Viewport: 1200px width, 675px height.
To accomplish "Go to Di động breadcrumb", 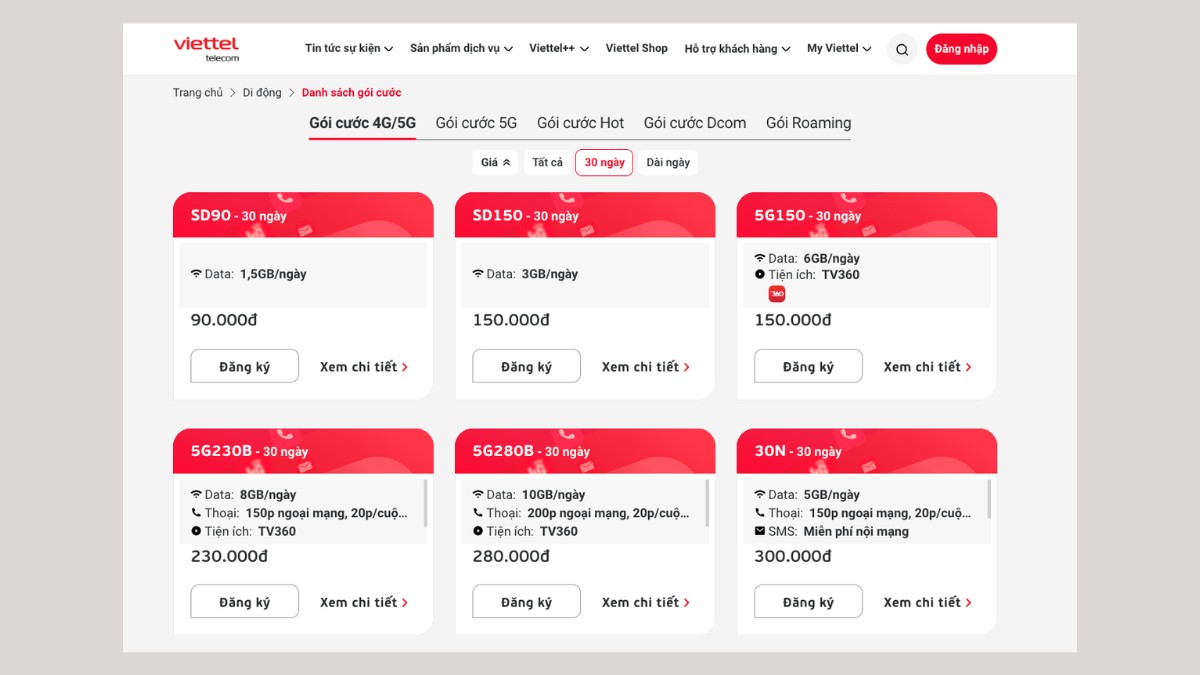I will point(262,93).
